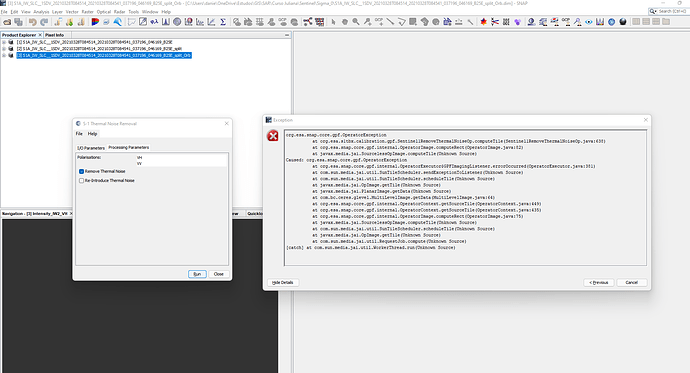Screen dimensions: 690x373
Task: Click the Undo toolbar icon
Action: click(32, 22)
